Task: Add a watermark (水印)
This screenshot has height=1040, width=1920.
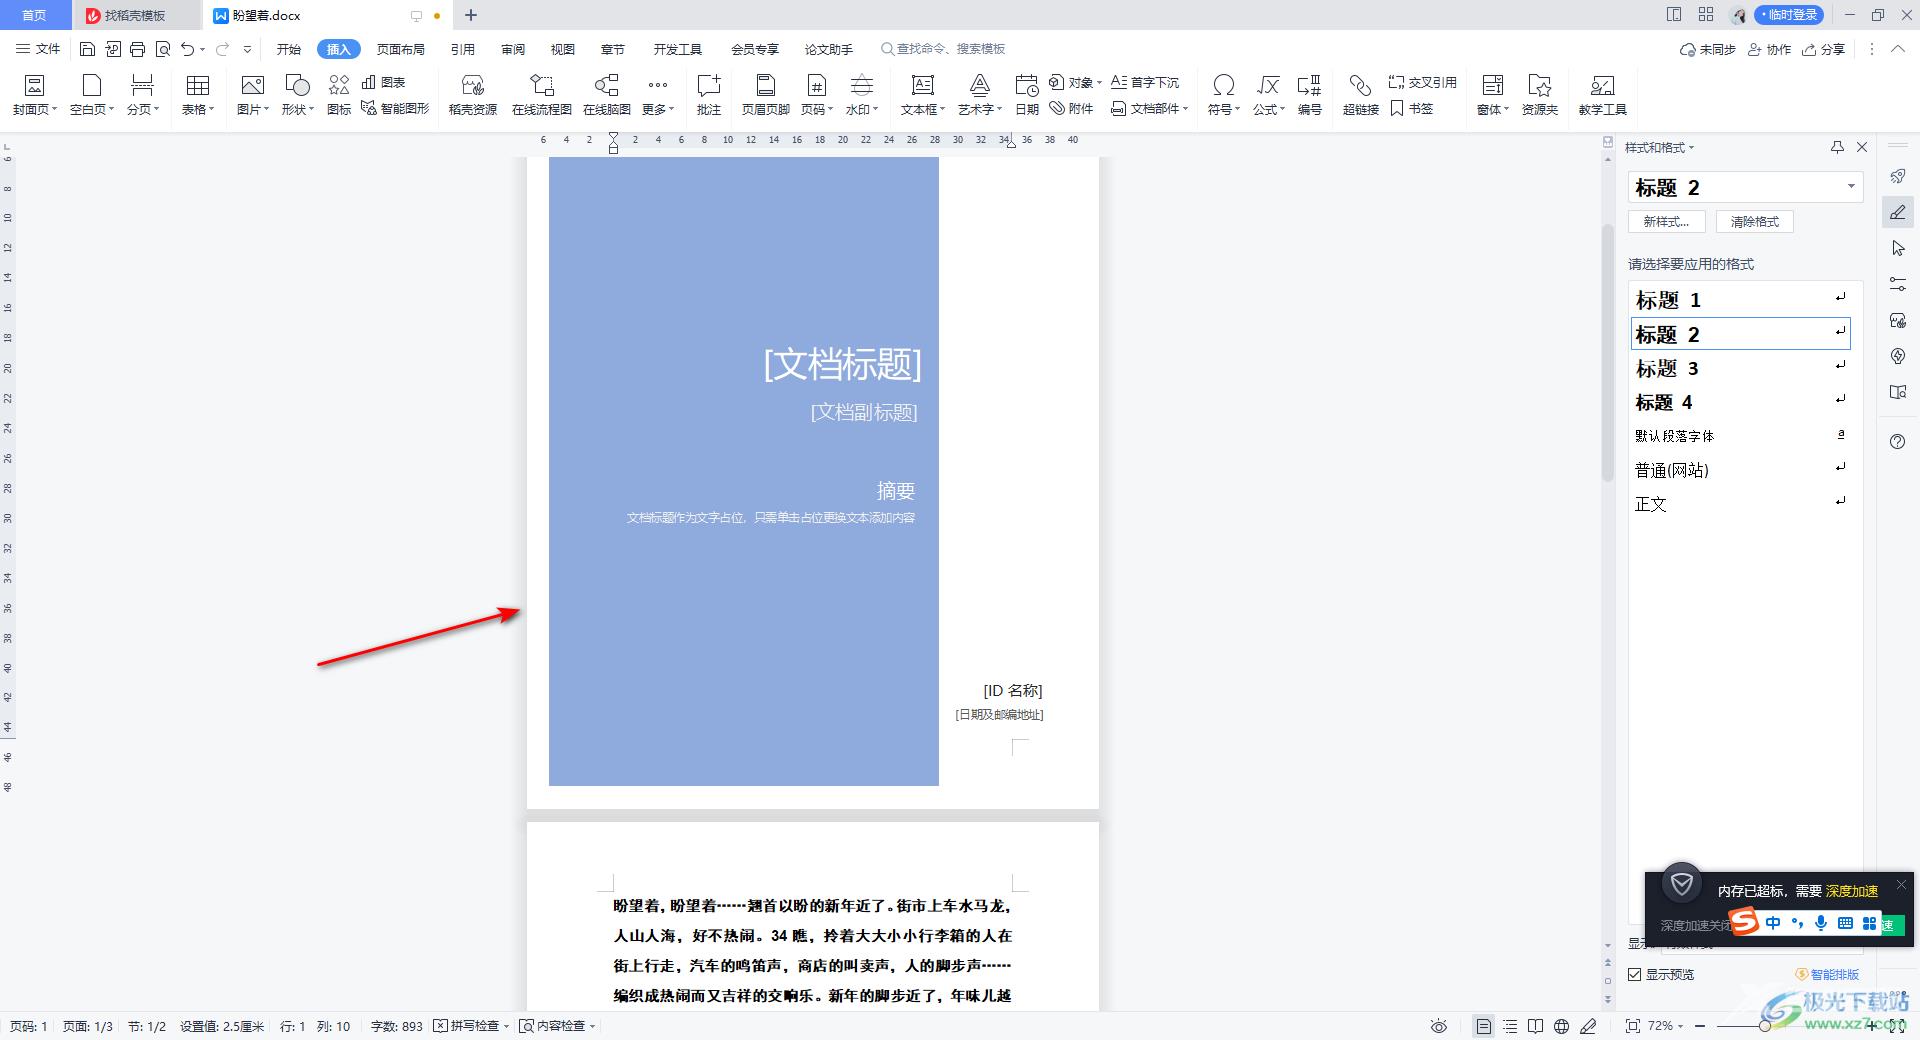Action: tap(862, 95)
